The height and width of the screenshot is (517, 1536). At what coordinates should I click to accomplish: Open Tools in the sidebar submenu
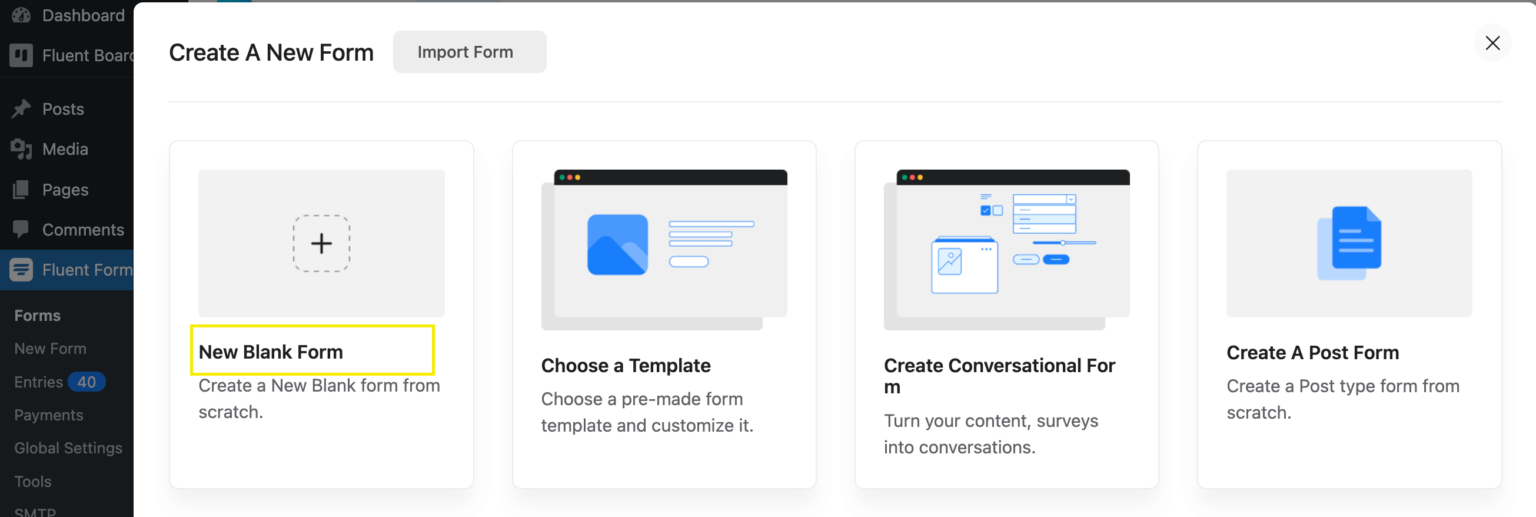point(33,481)
